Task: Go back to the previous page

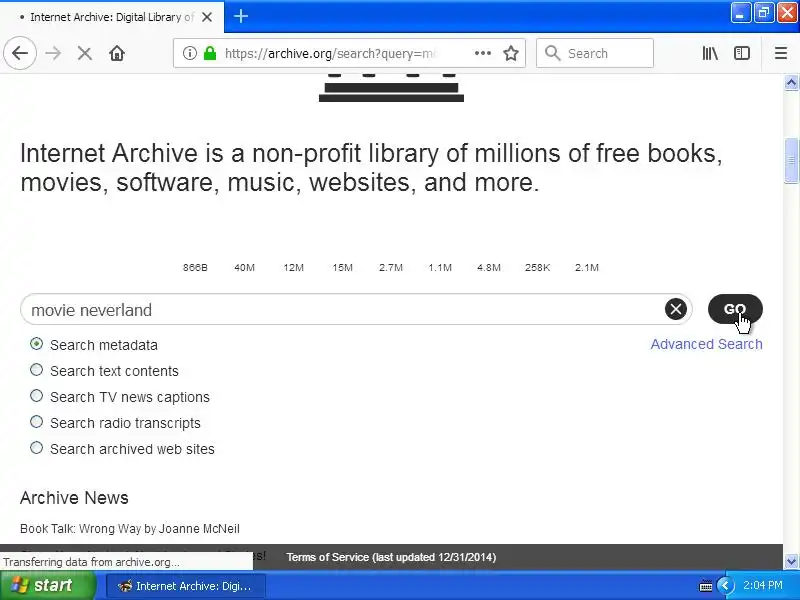Action: point(20,53)
